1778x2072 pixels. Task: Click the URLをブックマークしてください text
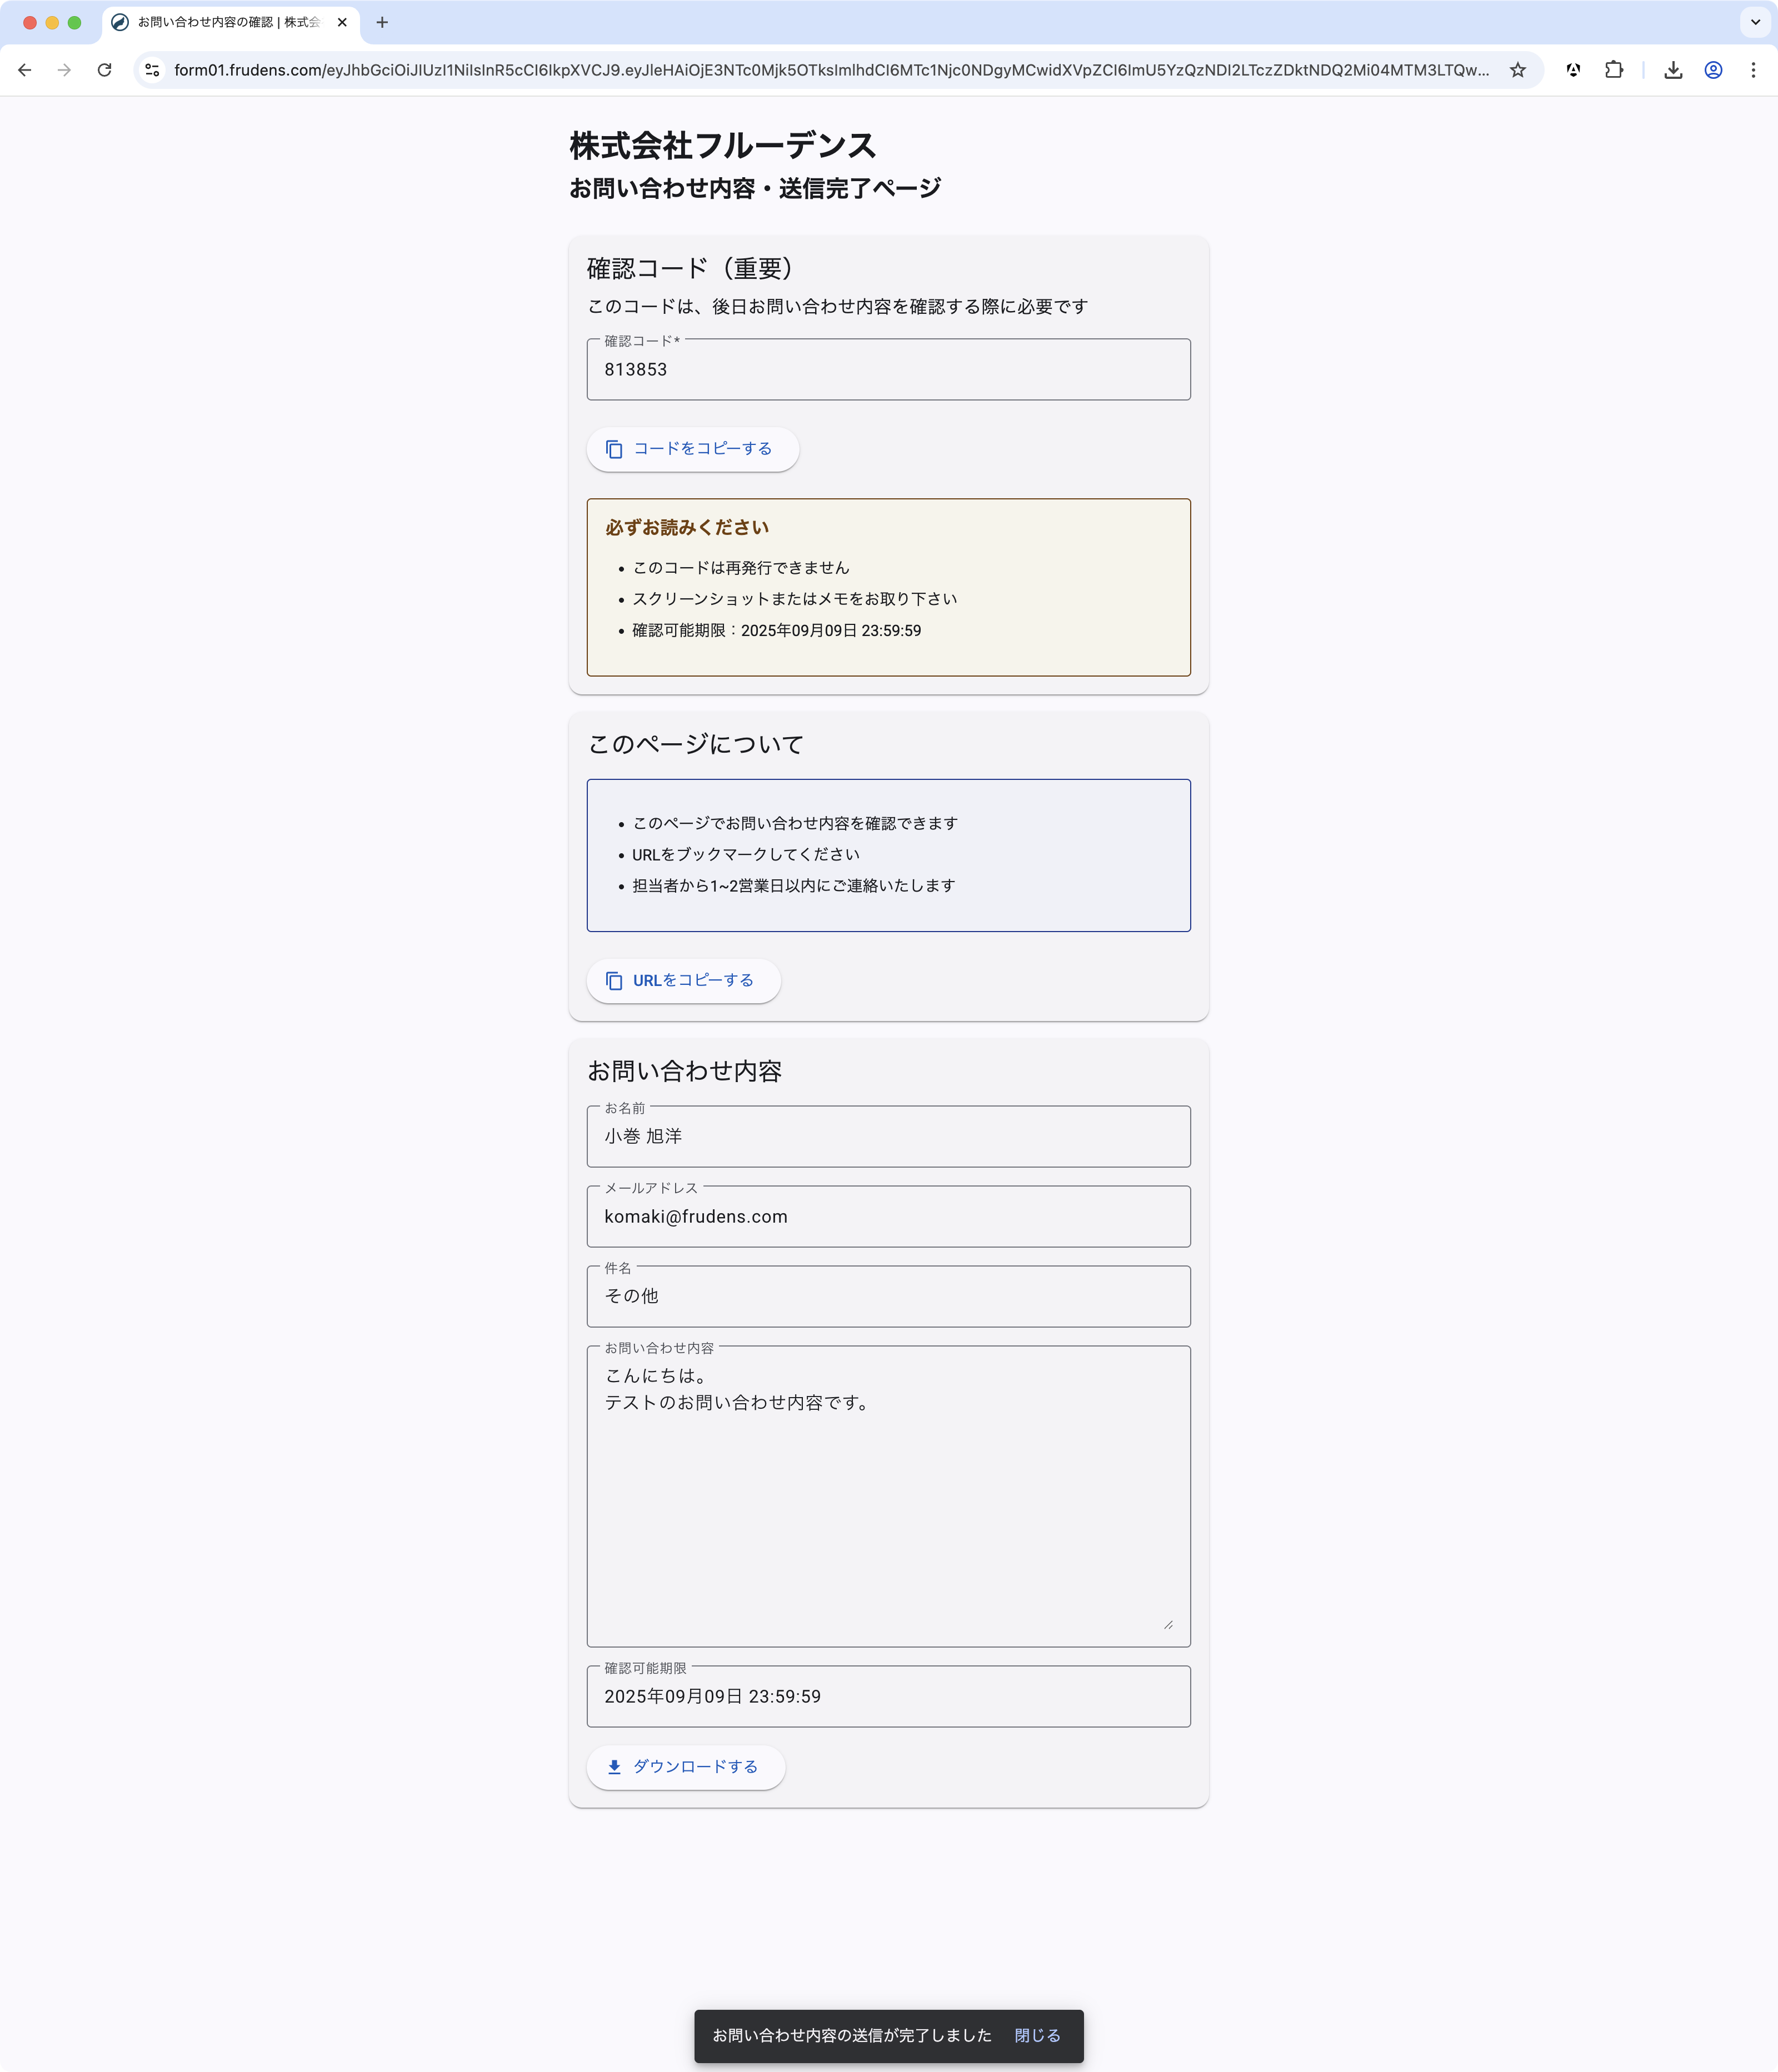pyautogui.click(x=746, y=855)
